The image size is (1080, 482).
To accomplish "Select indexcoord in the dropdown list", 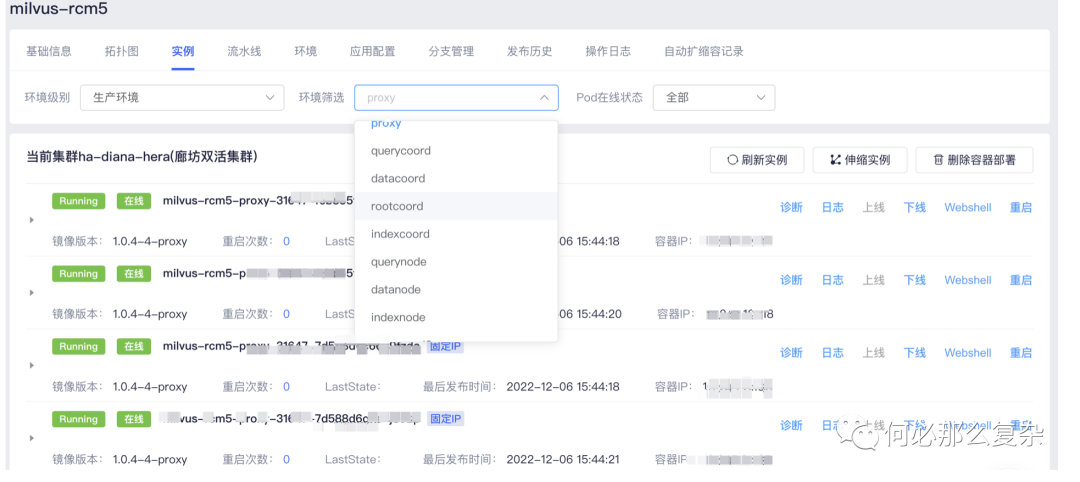I will click(x=456, y=234).
